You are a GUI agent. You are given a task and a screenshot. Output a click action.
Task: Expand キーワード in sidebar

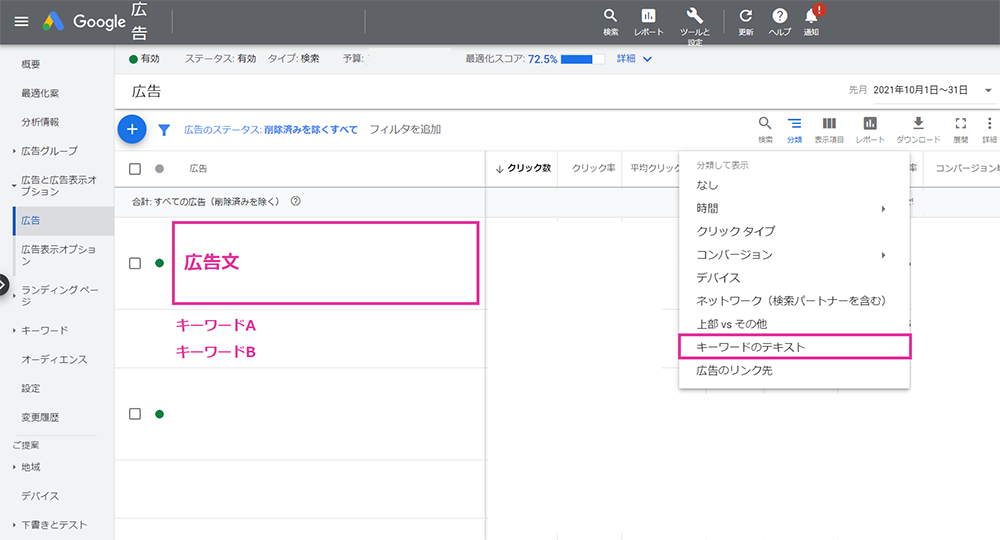[14, 330]
